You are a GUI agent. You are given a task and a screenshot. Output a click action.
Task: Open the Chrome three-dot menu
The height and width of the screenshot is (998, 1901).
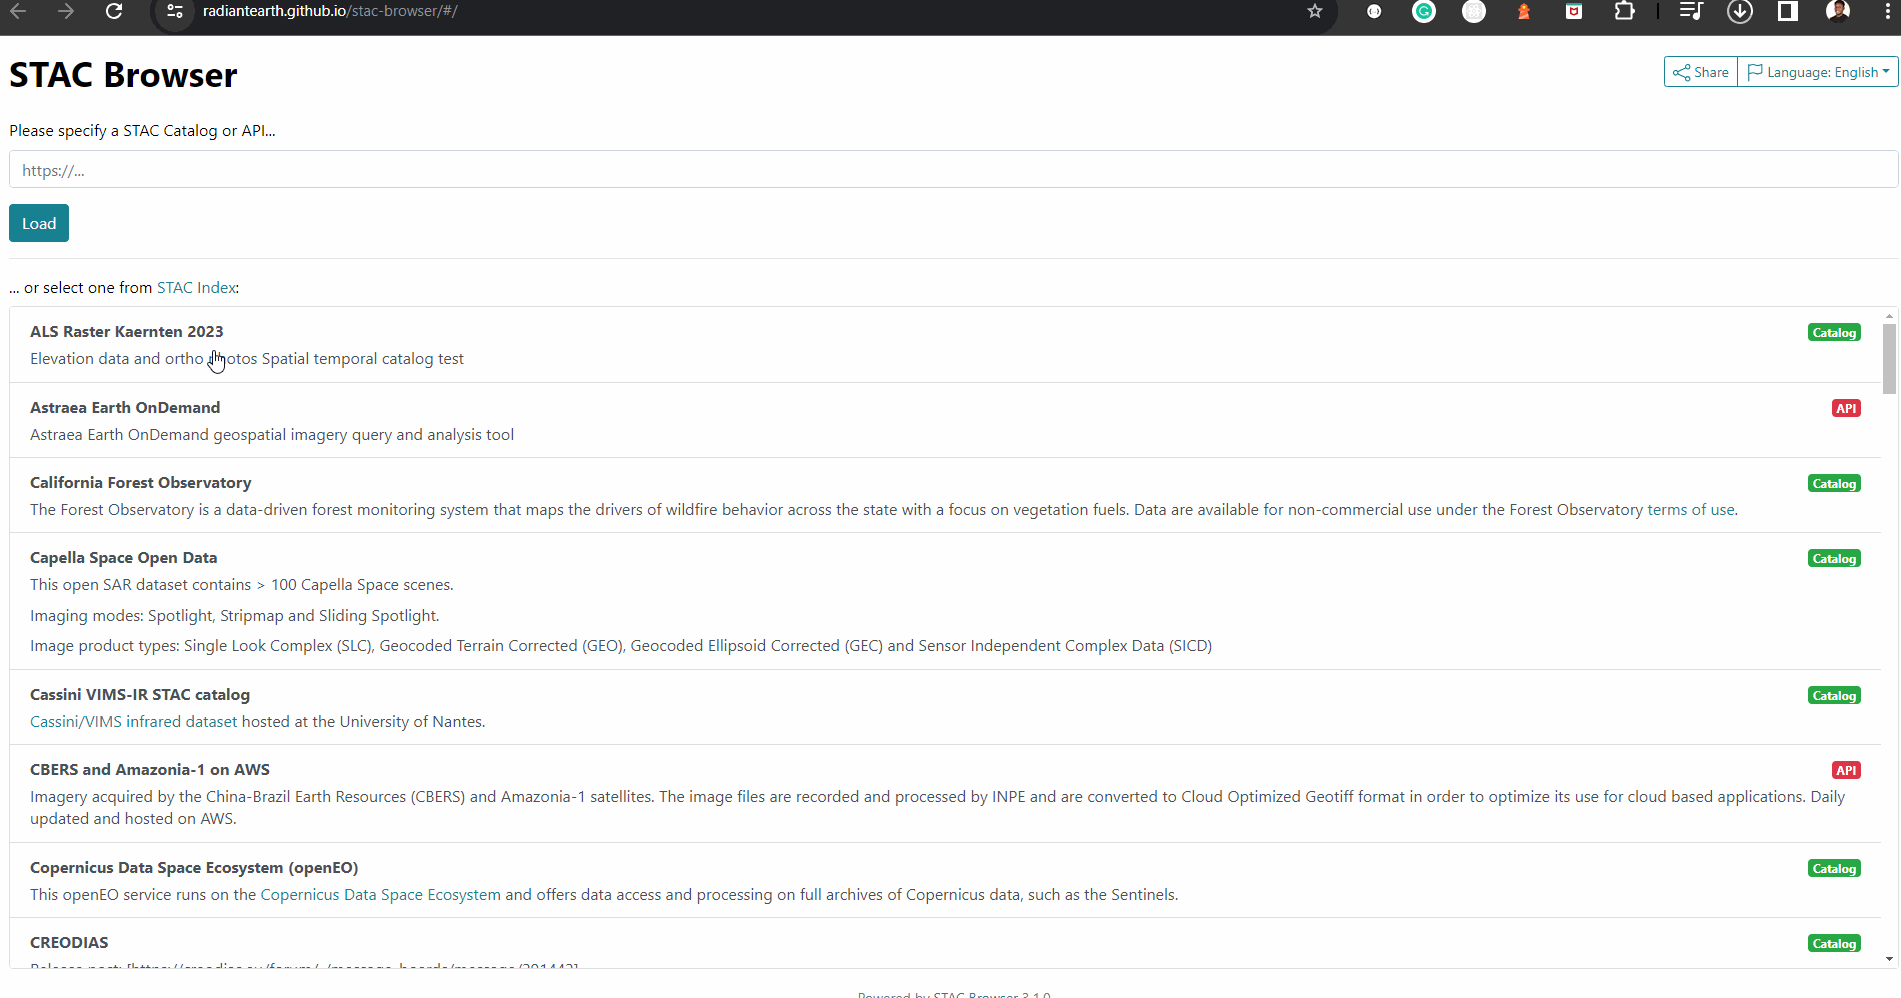(1889, 12)
